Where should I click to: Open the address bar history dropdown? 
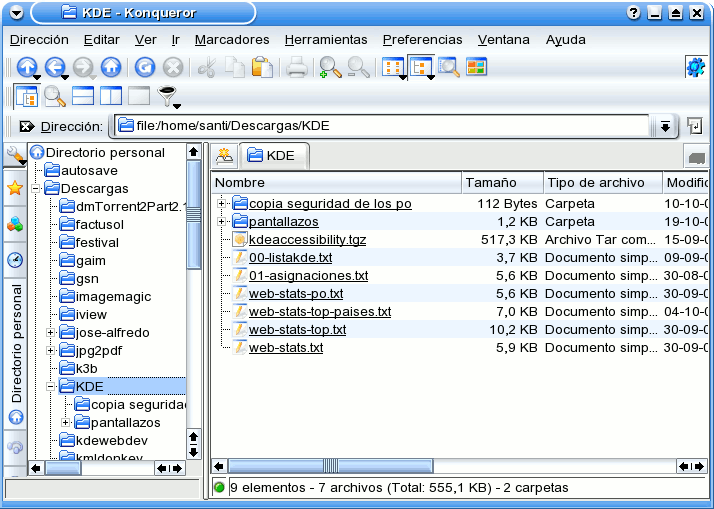pyautogui.click(x=664, y=126)
